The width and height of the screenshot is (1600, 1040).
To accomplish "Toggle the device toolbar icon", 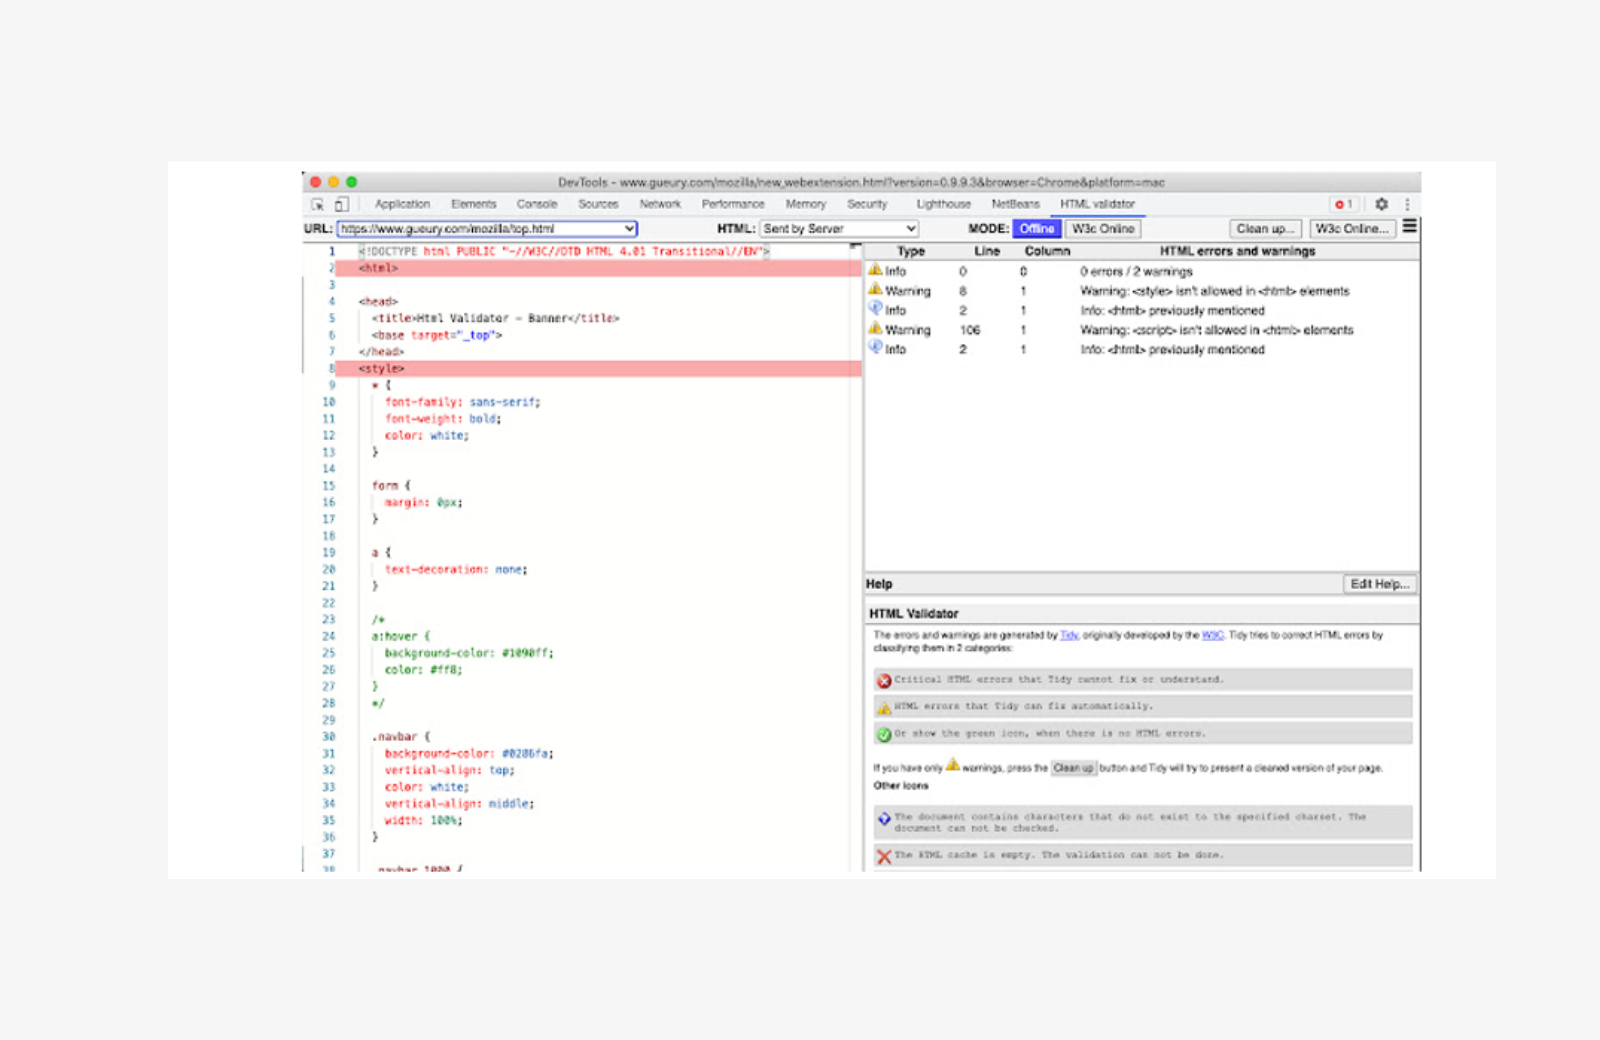I will [342, 203].
